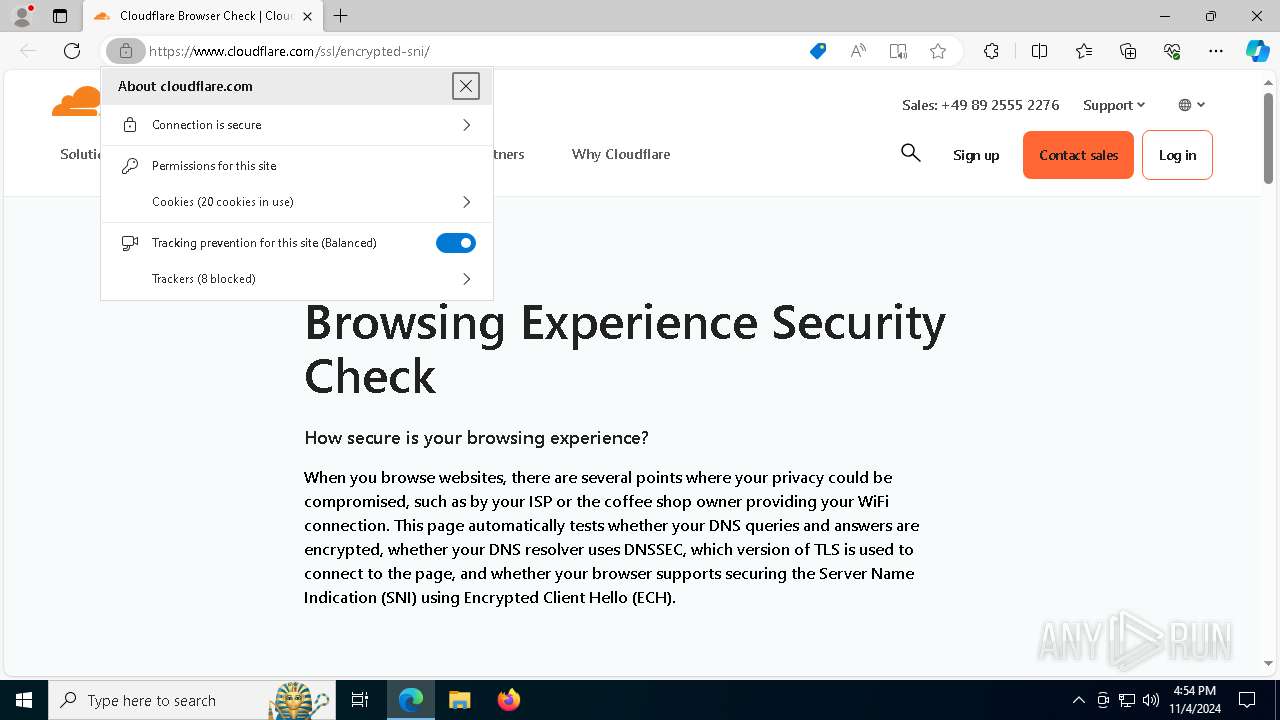Refresh the page with reload icon
This screenshot has width=1280, height=720.
pyautogui.click(x=72, y=51)
